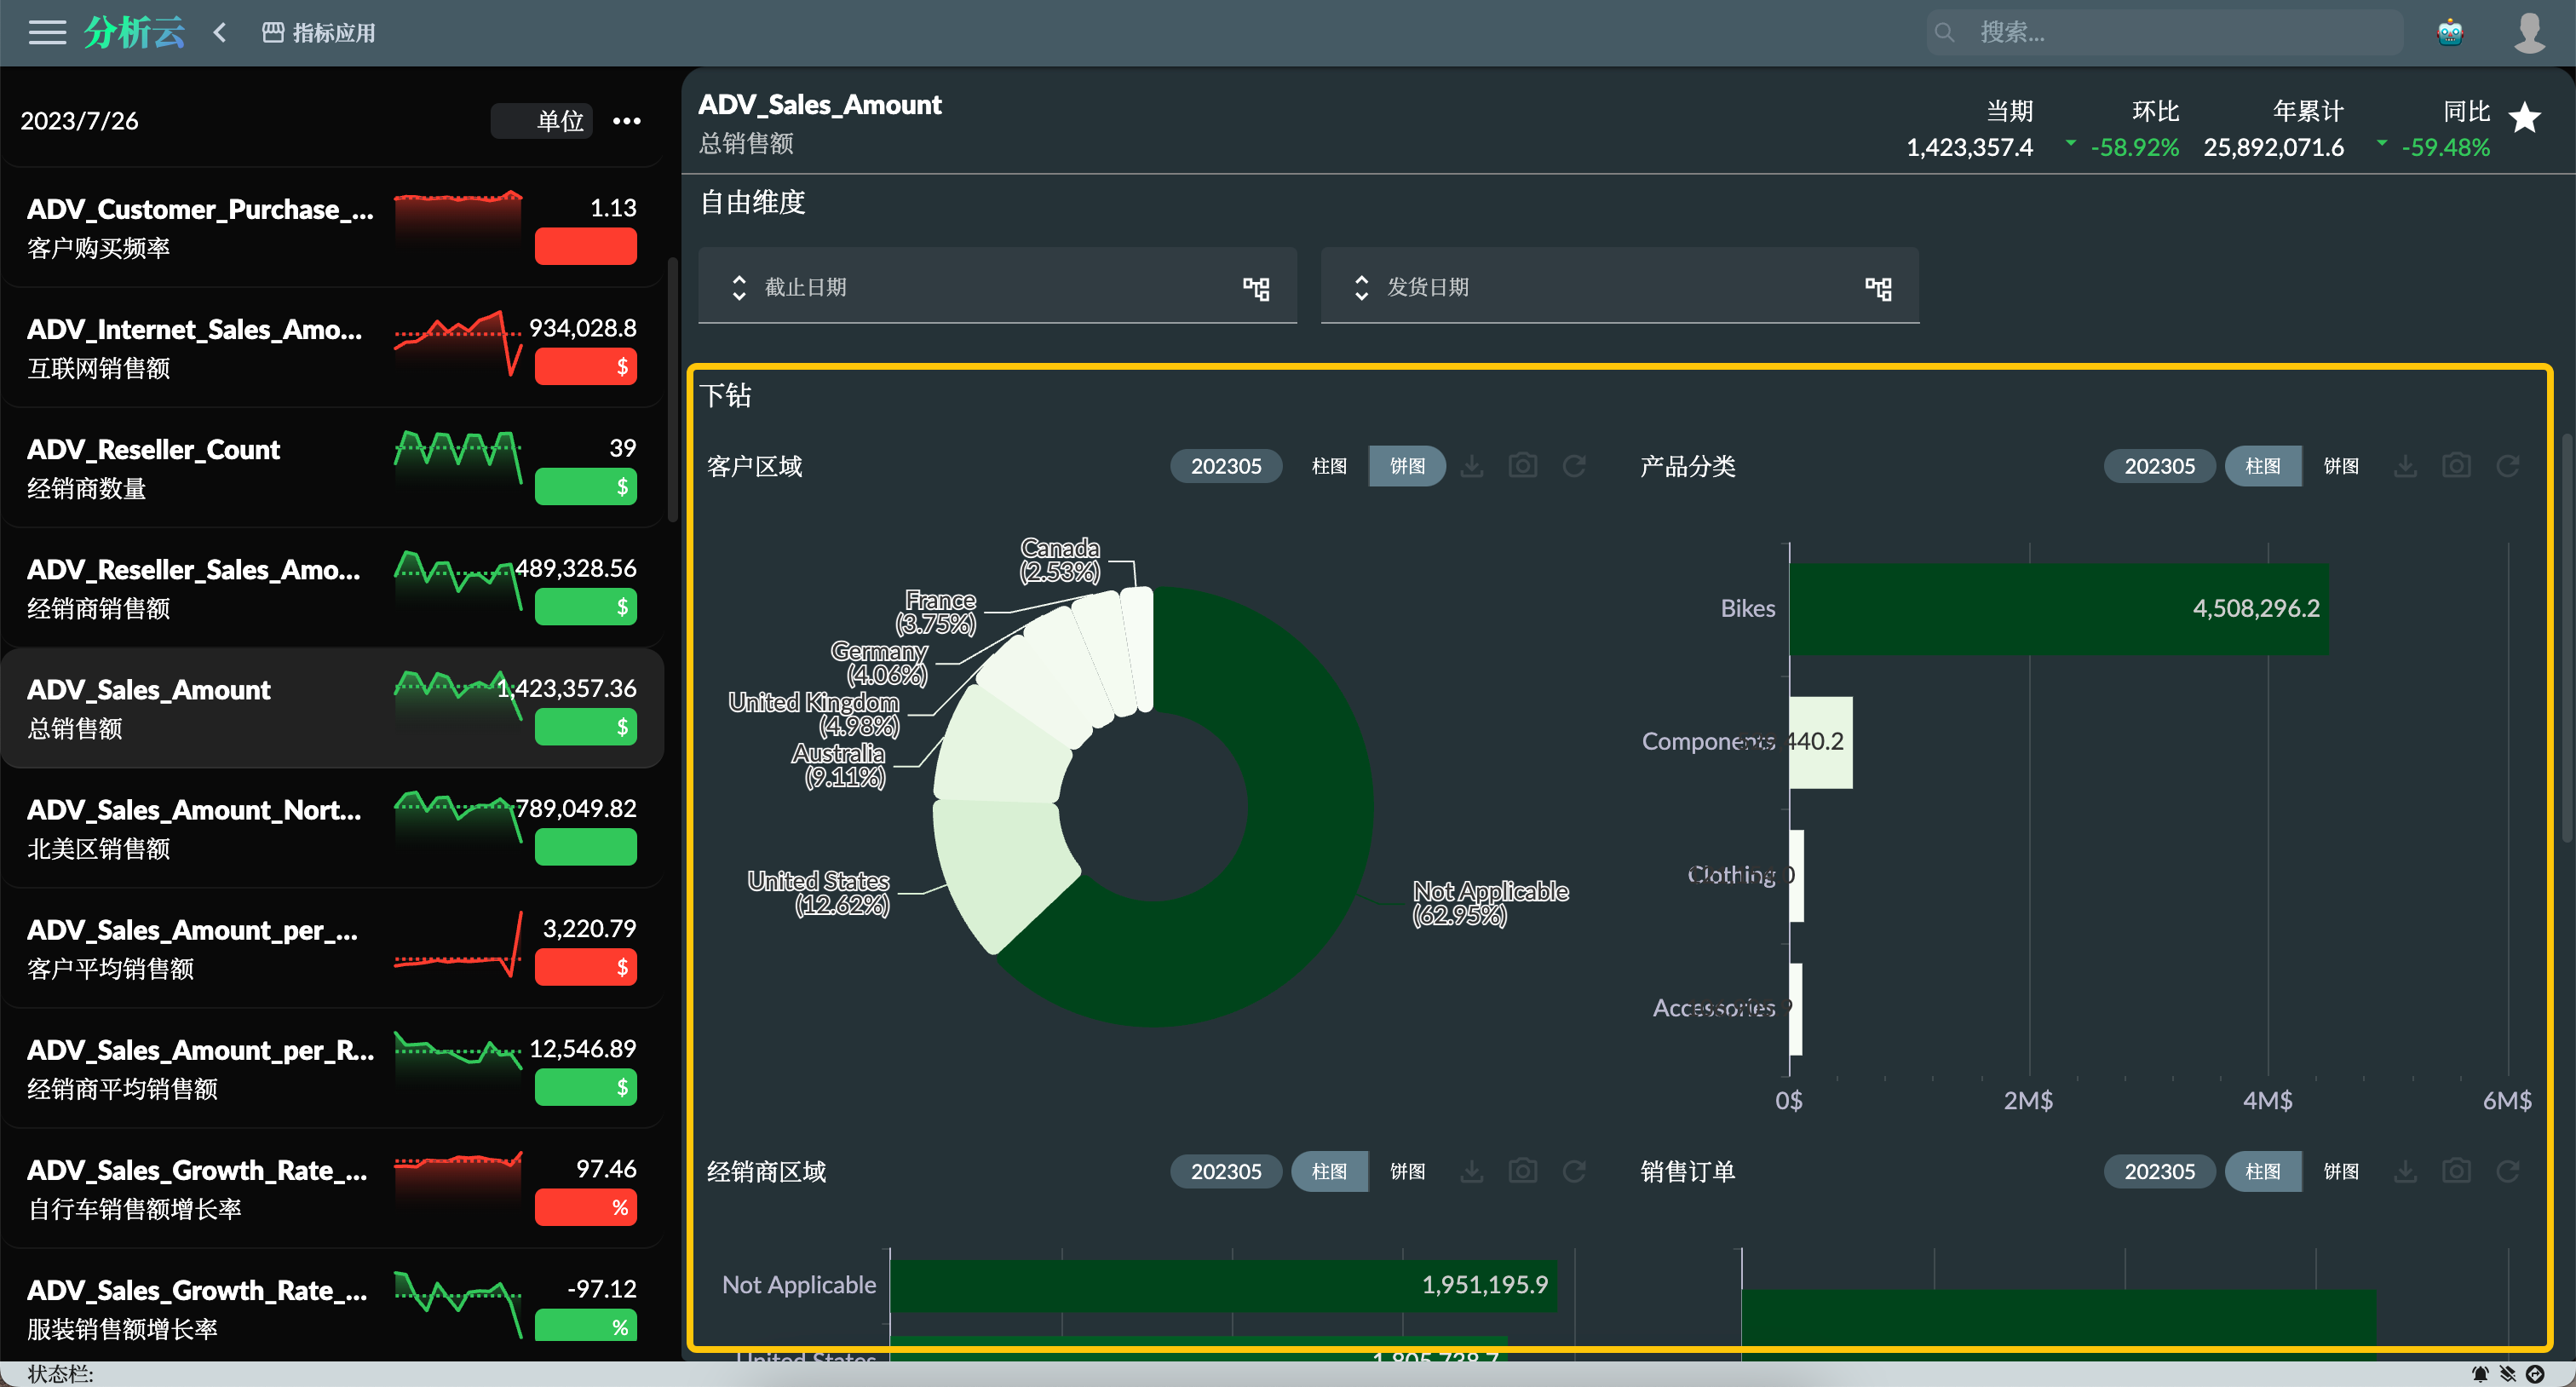The height and width of the screenshot is (1387, 2576).
Task: Switch 产品分类 chart to 饼图
Action: (x=2341, y=466)
